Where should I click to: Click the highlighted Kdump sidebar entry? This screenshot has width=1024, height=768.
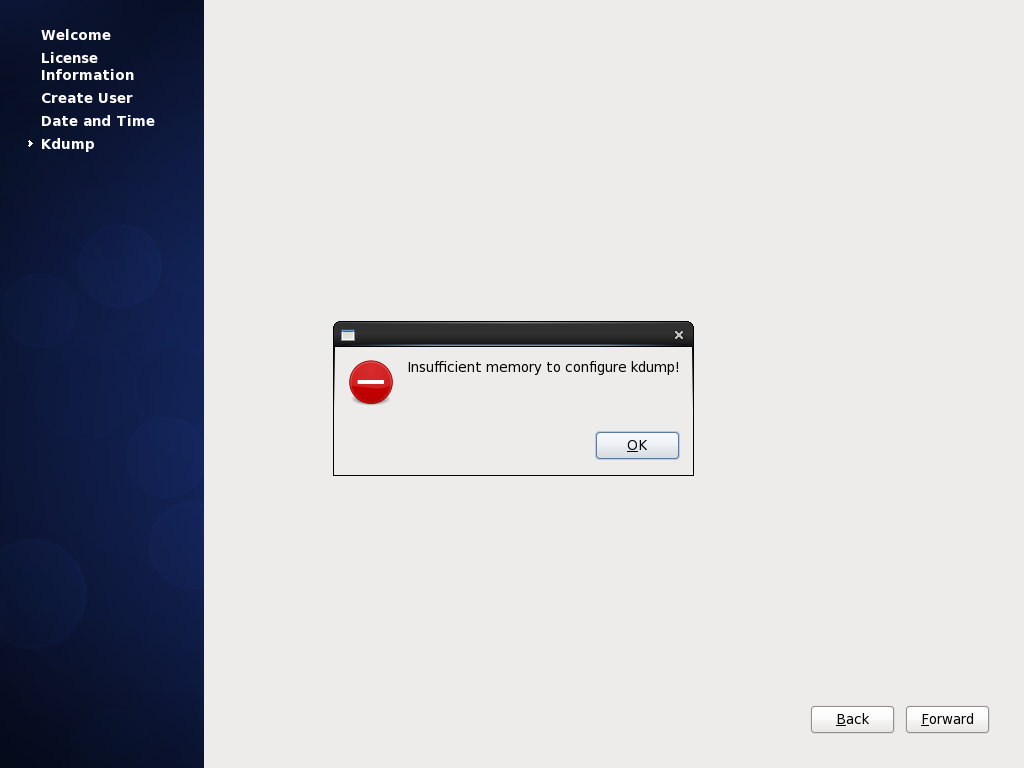(67, 144)
